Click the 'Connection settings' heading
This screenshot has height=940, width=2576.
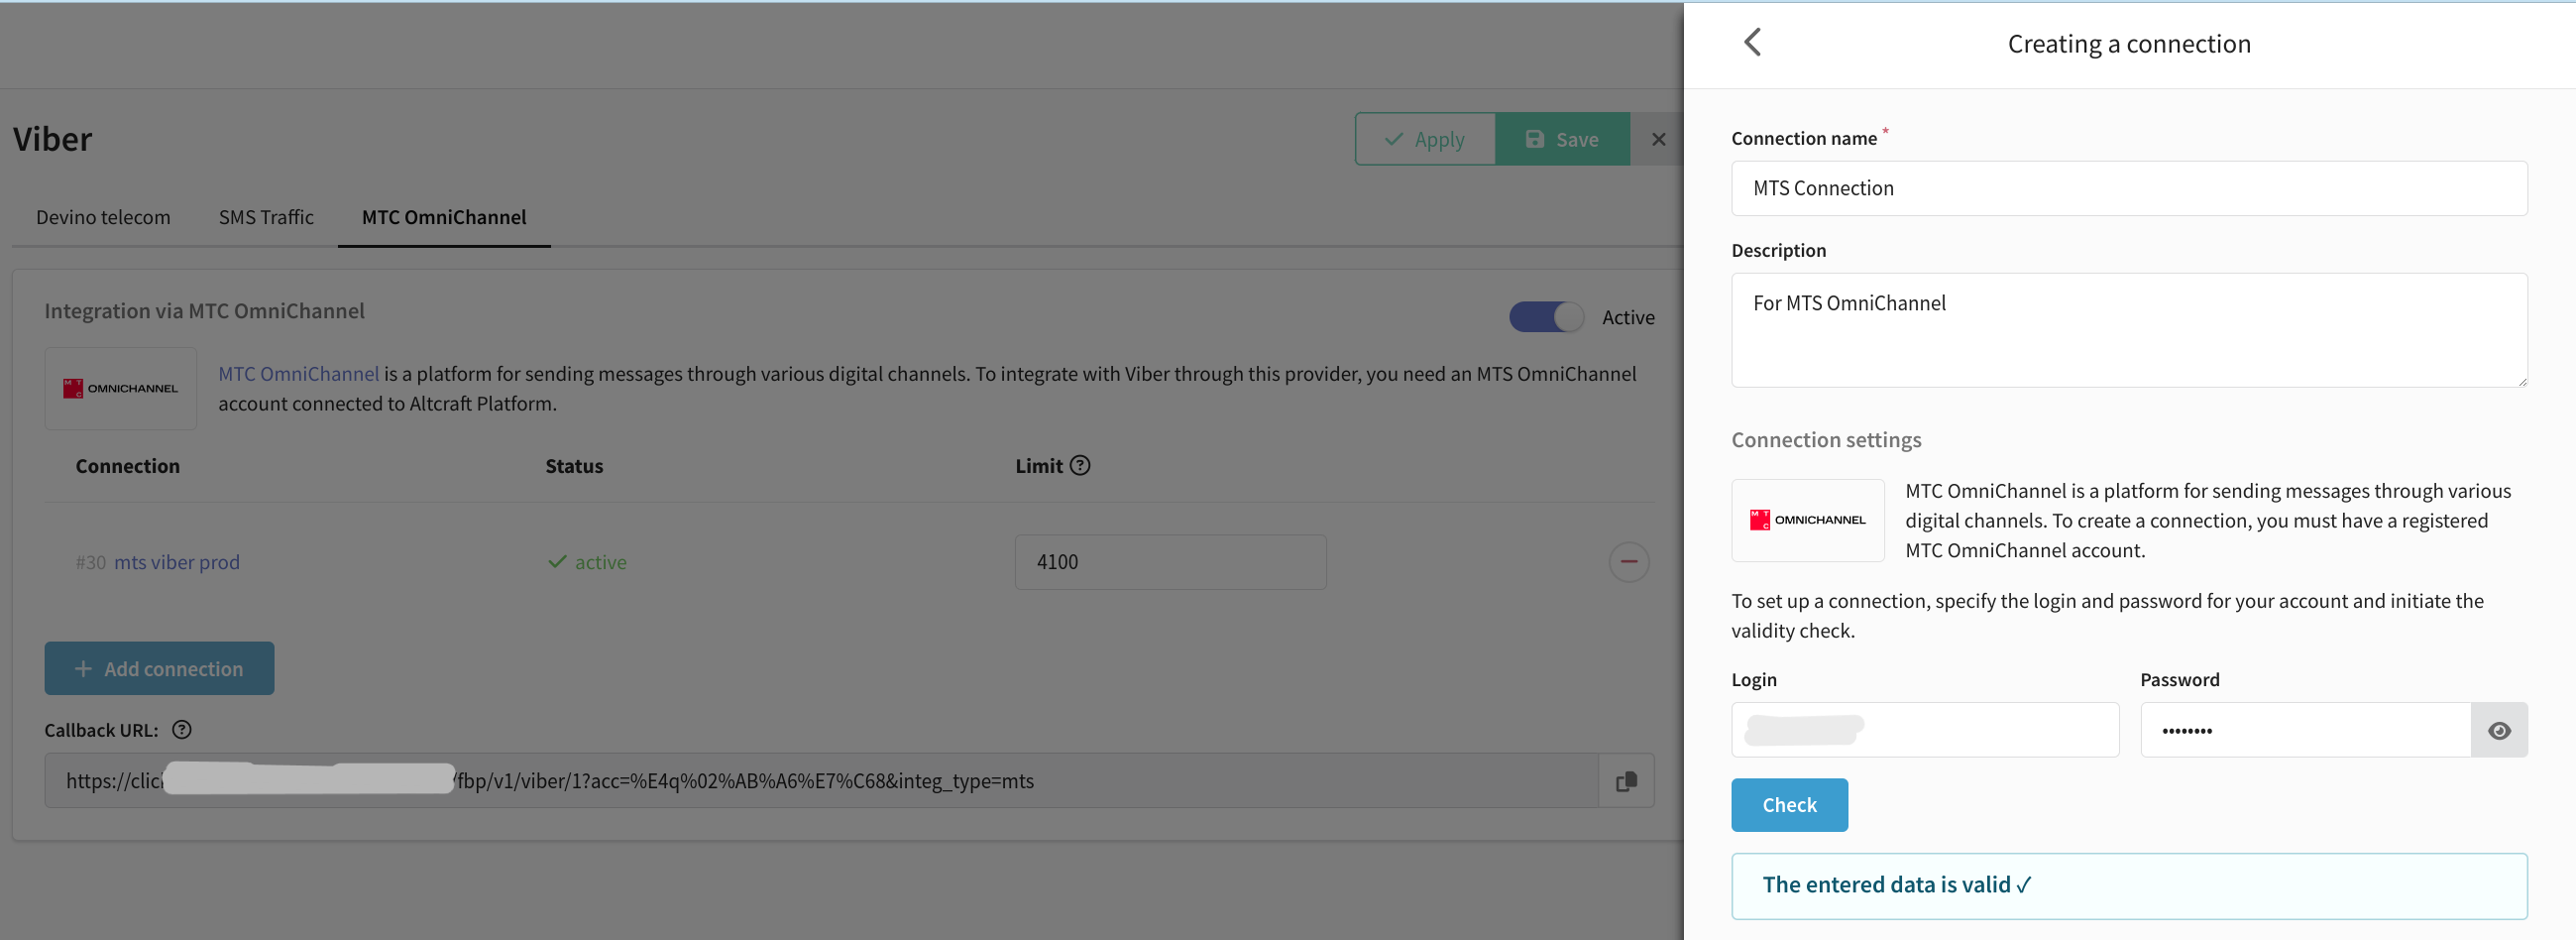tap(1826, 439)
